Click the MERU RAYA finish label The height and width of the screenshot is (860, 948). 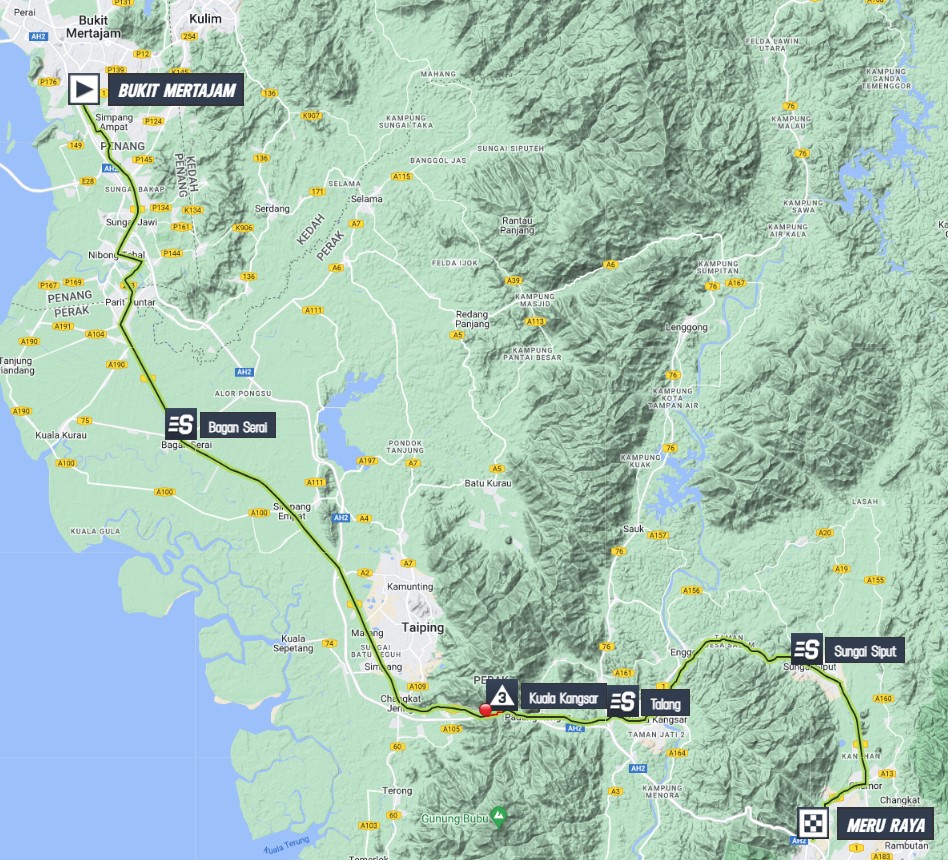[885, 826]
